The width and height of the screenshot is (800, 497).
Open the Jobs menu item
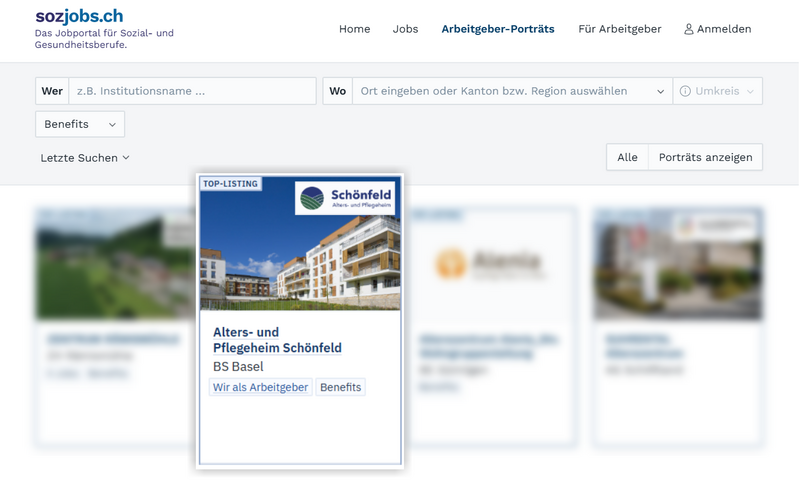coord(405,29)
